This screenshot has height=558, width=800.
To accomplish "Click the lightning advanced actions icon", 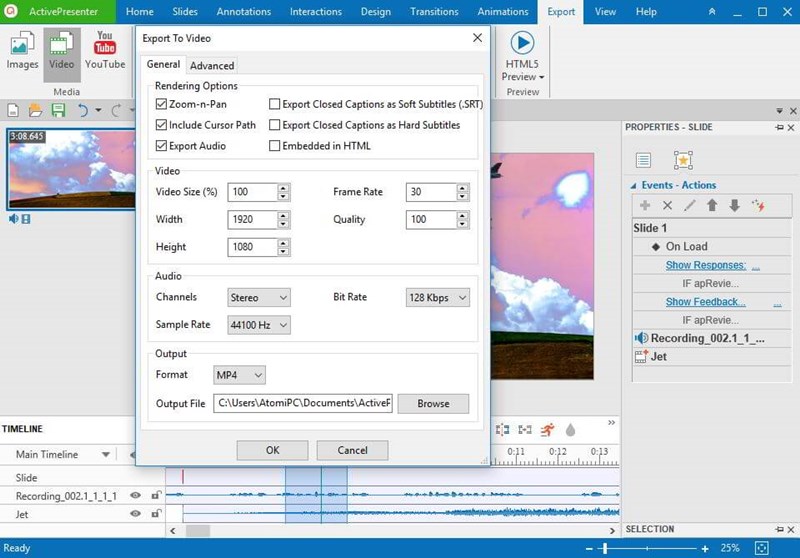I will point(758,206).
